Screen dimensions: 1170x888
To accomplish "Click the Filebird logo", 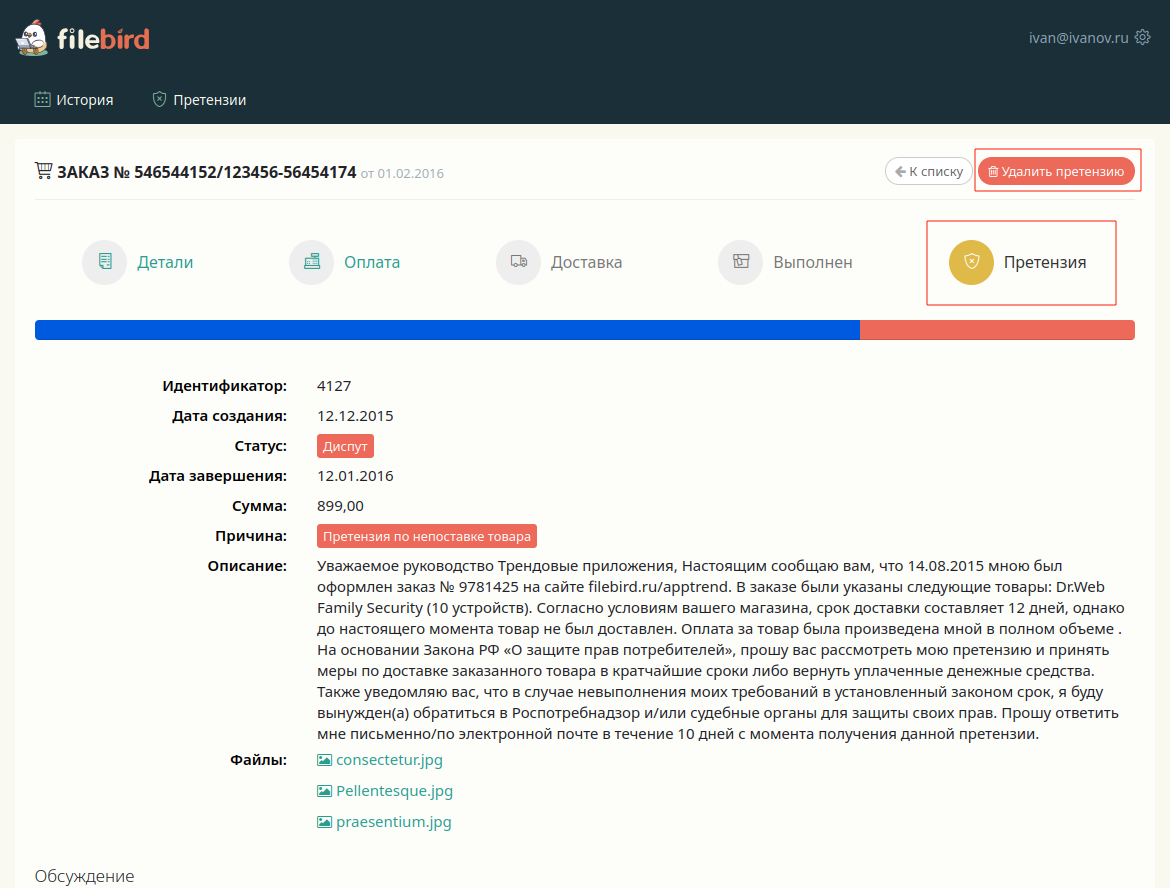I will (83, 39).
